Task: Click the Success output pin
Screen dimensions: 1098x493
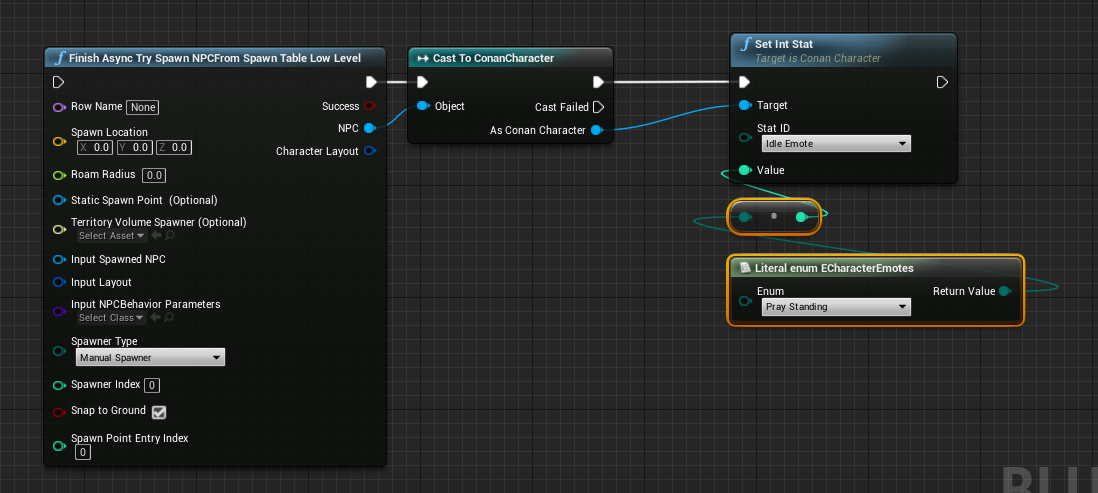Action: (x=369, y=106)
